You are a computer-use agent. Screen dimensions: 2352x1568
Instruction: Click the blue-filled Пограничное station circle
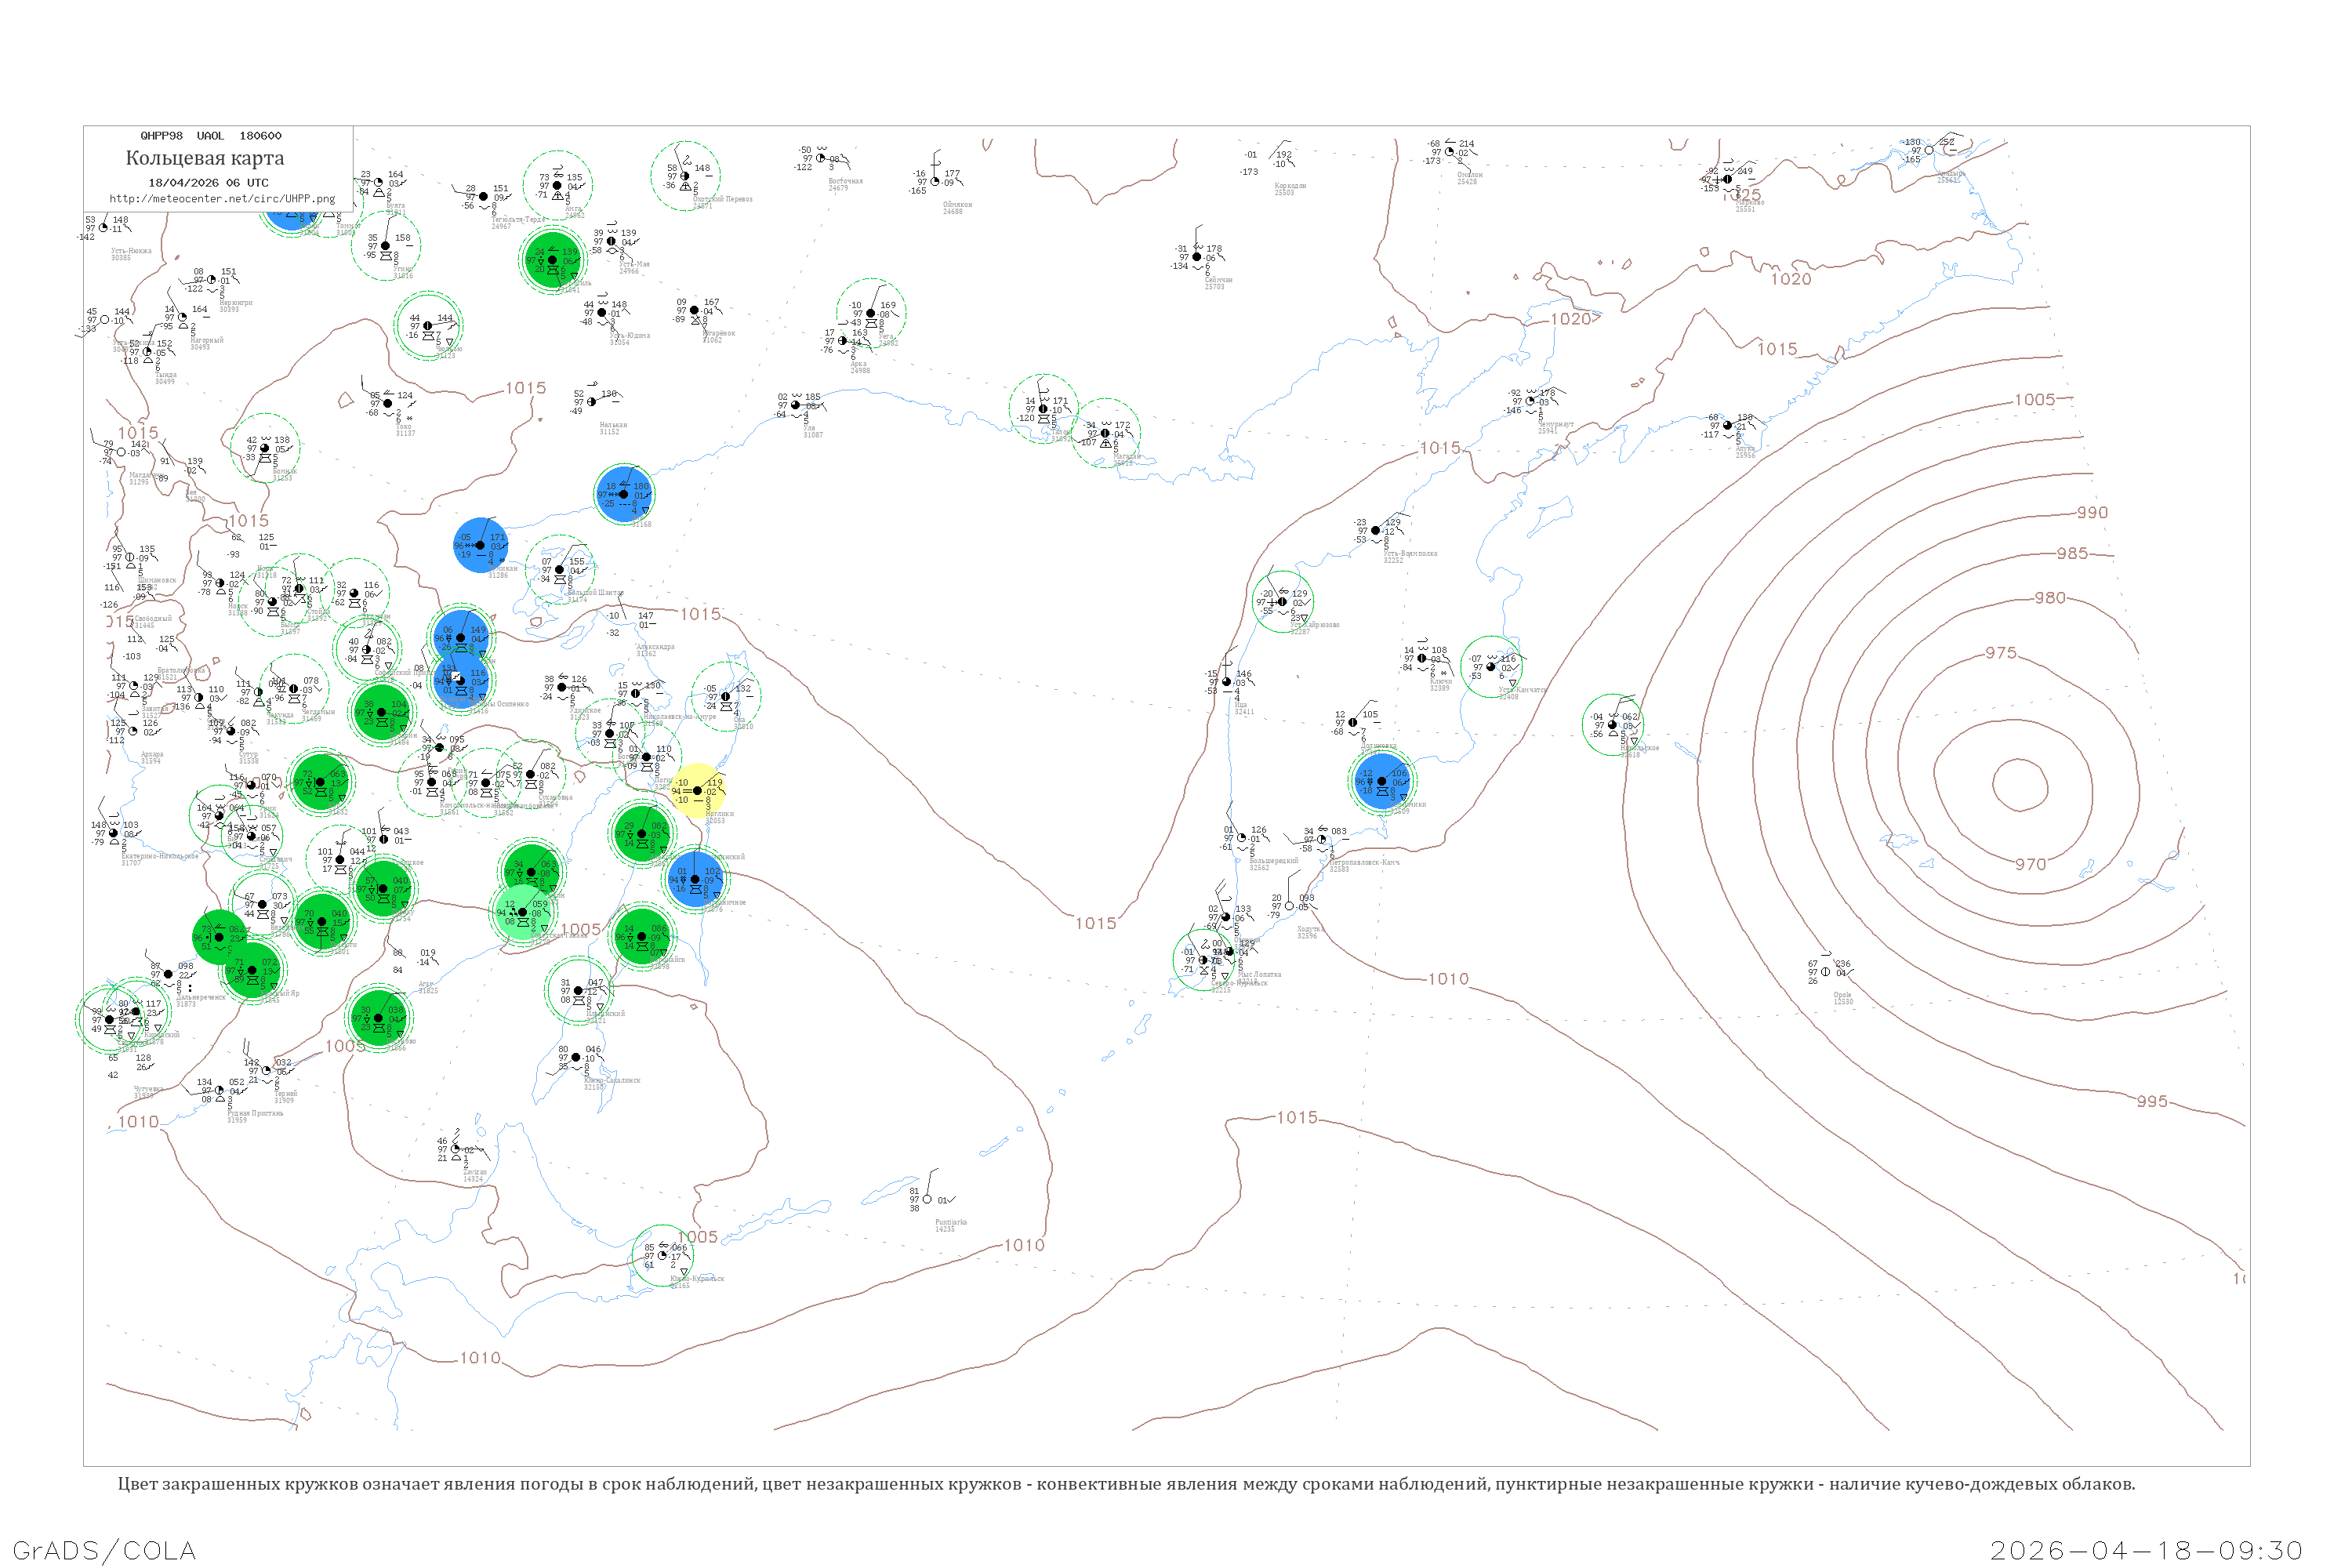click(x=695, y=879)
